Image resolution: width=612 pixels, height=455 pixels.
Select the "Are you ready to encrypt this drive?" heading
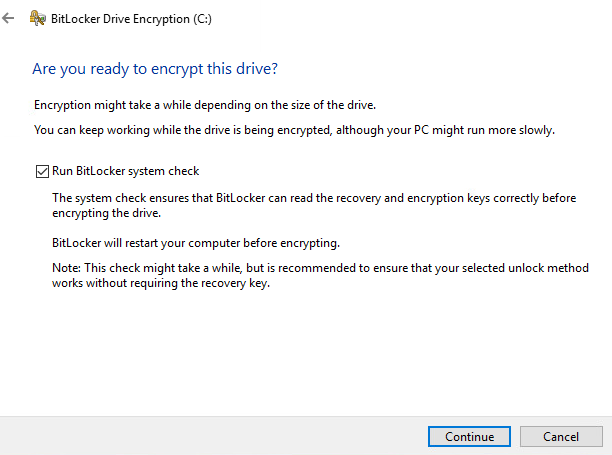click(x=155, y=69)
